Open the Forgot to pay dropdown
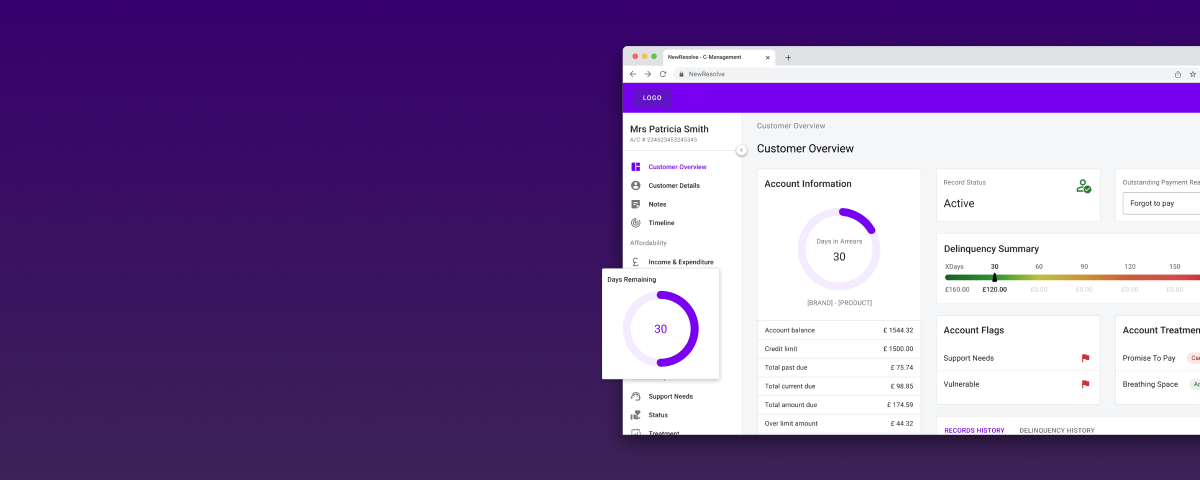 [1160, 203]
